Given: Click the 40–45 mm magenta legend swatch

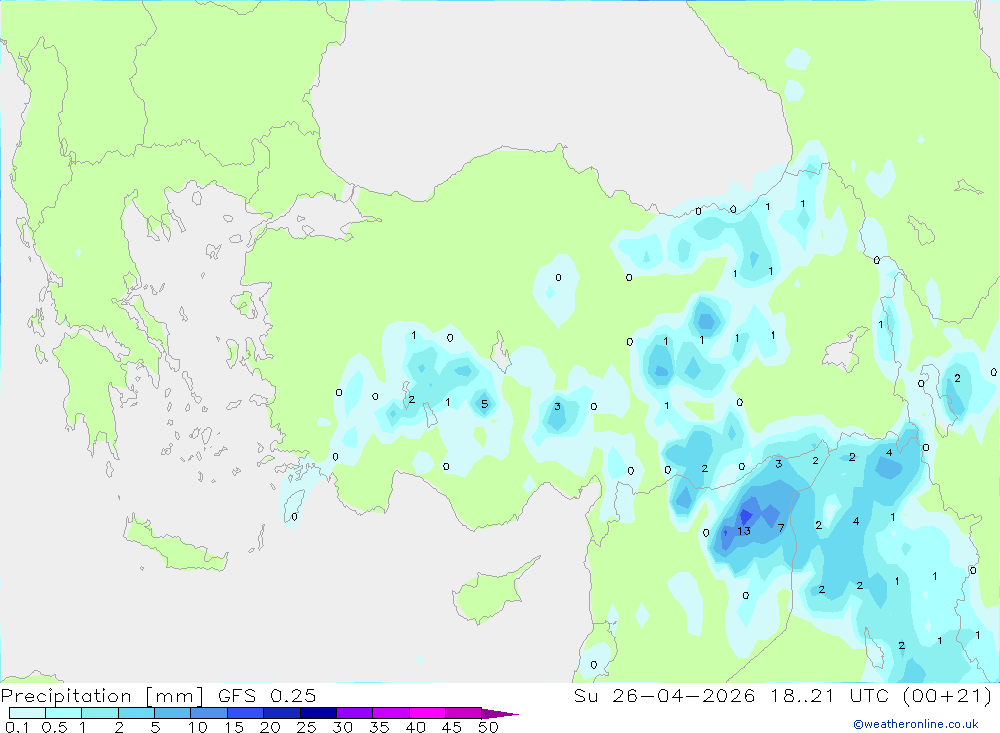Looking at the screenshot, I should [x=427, y=713].
